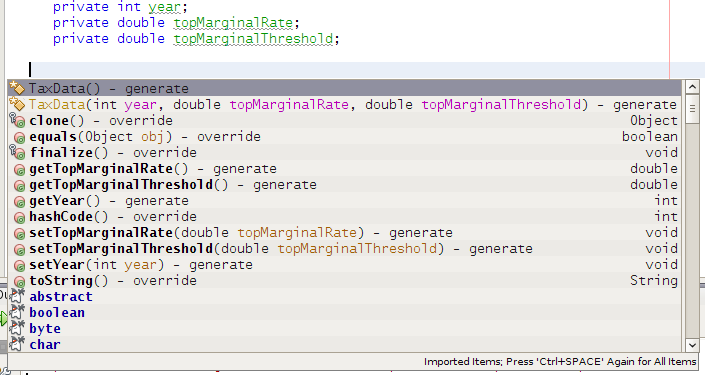This screenshot has width=705, height=375.
Task: Click method icon beside setTopMarginalThreshold
Action: click(19, 250)
